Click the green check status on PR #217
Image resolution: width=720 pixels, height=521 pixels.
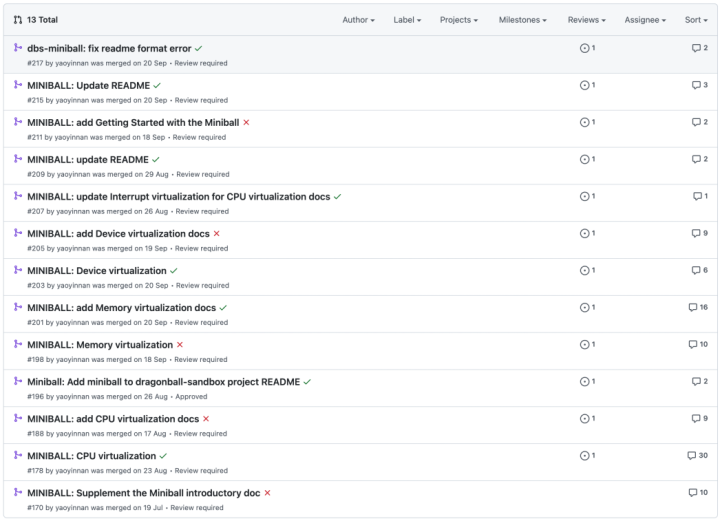(x=199, y=48)
